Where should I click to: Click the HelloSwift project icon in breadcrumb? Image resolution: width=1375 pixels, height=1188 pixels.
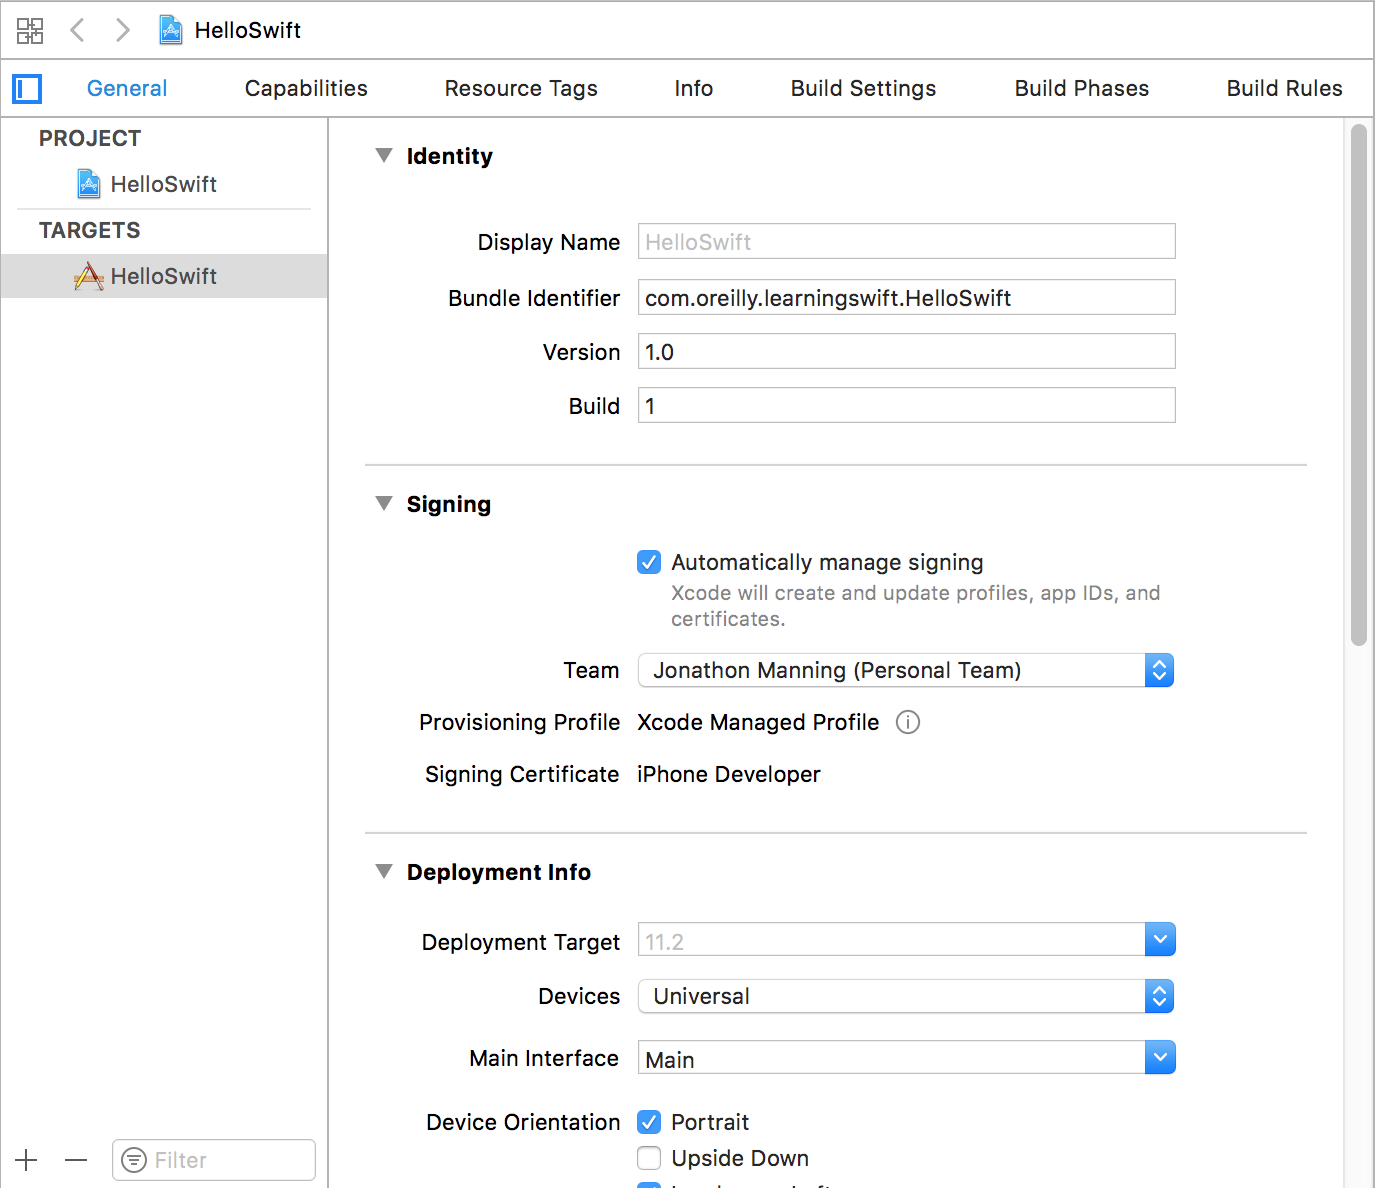pyautogui.click(x=171, y=30)
